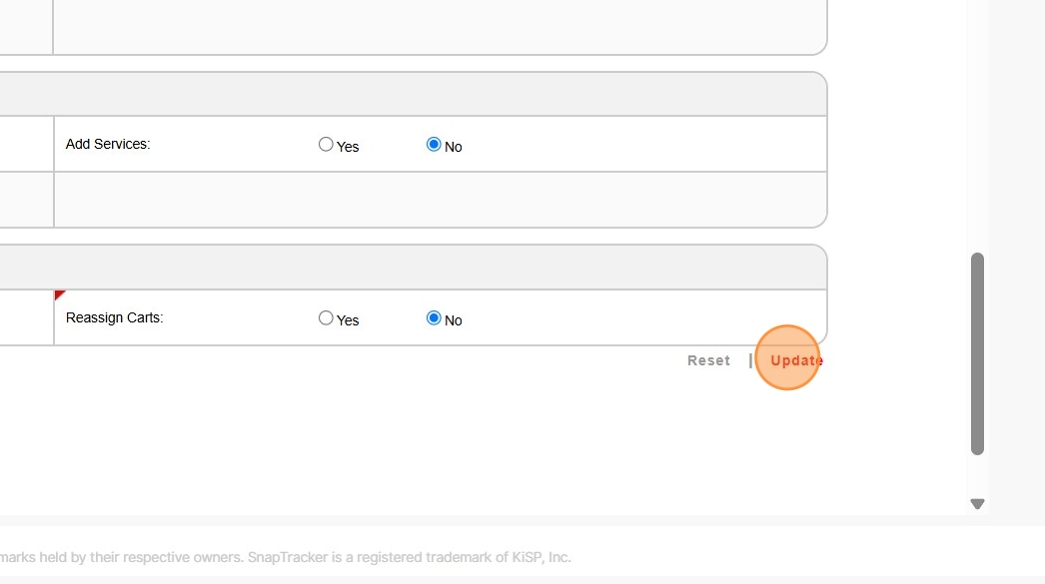Enable Yes radio for Reassign Carts
Screen dimensions: 1045x584
point(326,318)
